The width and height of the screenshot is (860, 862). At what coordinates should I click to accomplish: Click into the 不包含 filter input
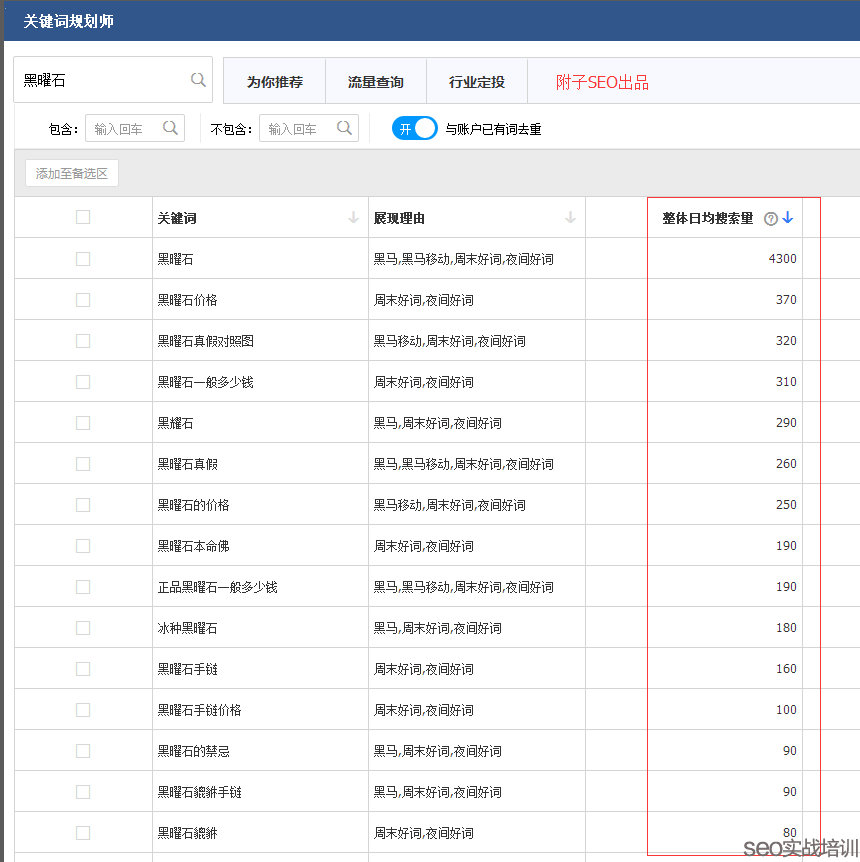[296, 129]
